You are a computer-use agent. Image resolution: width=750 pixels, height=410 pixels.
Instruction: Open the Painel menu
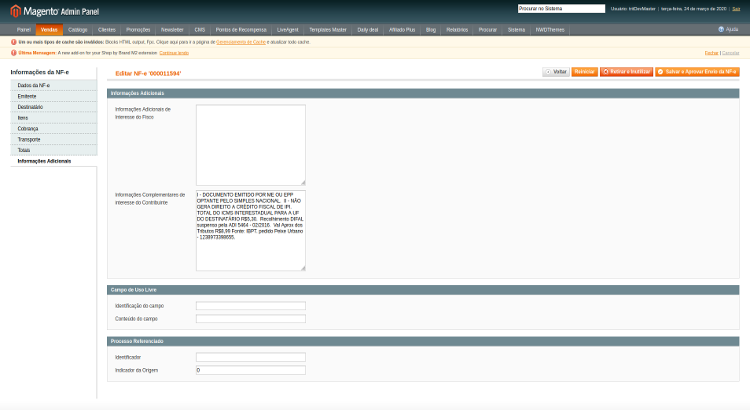[23, 30]
